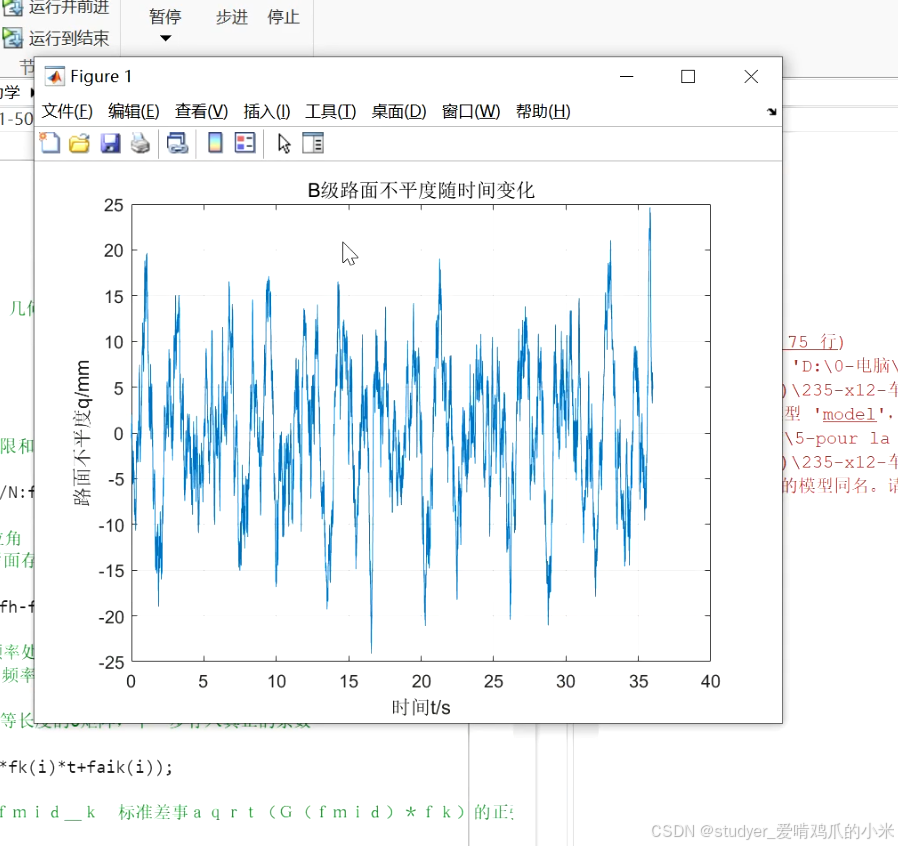Save the figure with floppy disk icon
Image resolution: width=898 pixels, height=846 pixels.
tap(110, 143)
